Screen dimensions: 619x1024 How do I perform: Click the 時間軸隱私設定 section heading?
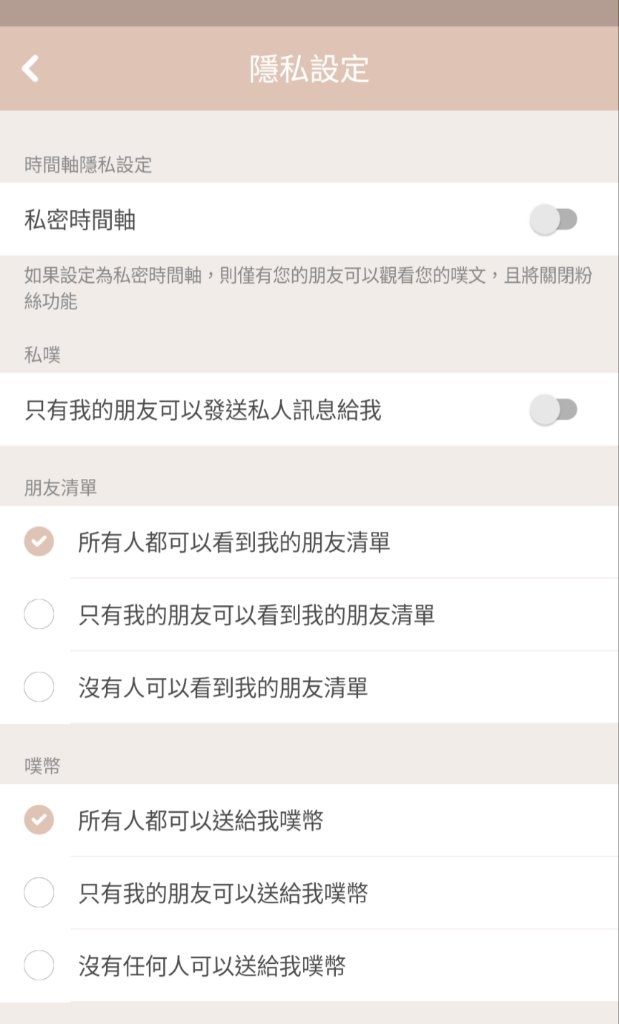(x=88, y=165)
